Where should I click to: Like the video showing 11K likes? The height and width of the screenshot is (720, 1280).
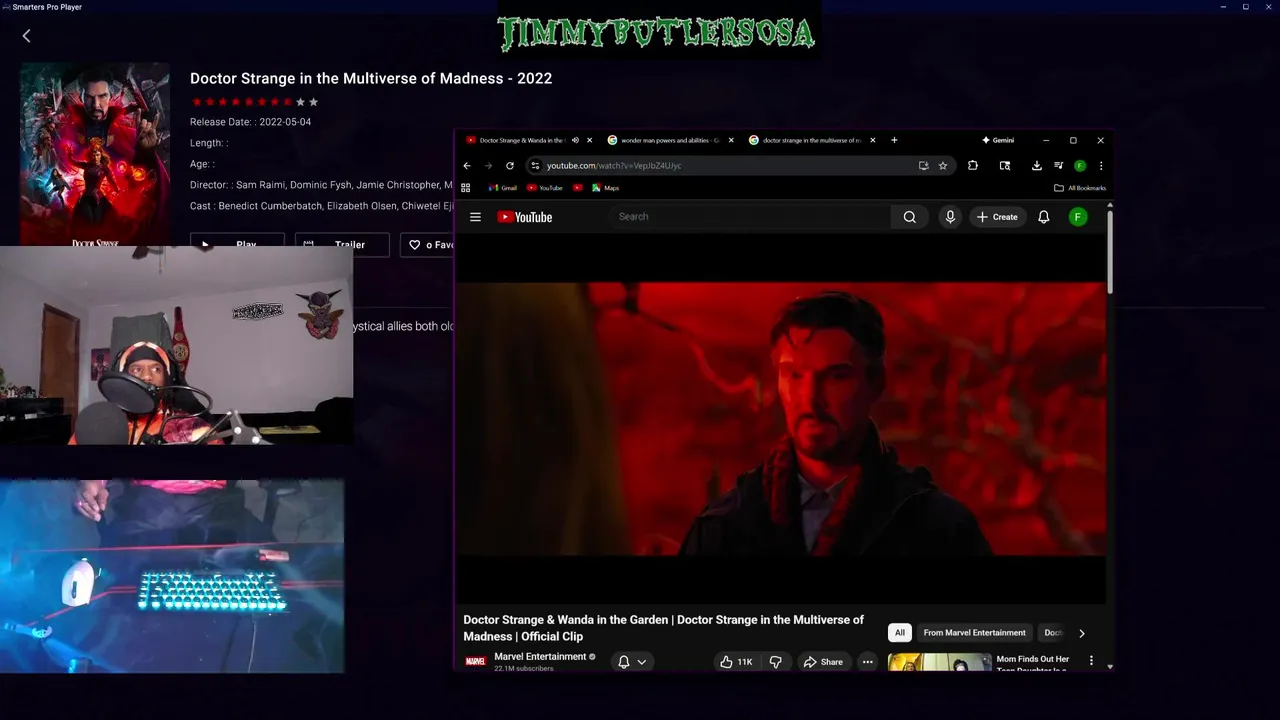[x=736, y=662]
